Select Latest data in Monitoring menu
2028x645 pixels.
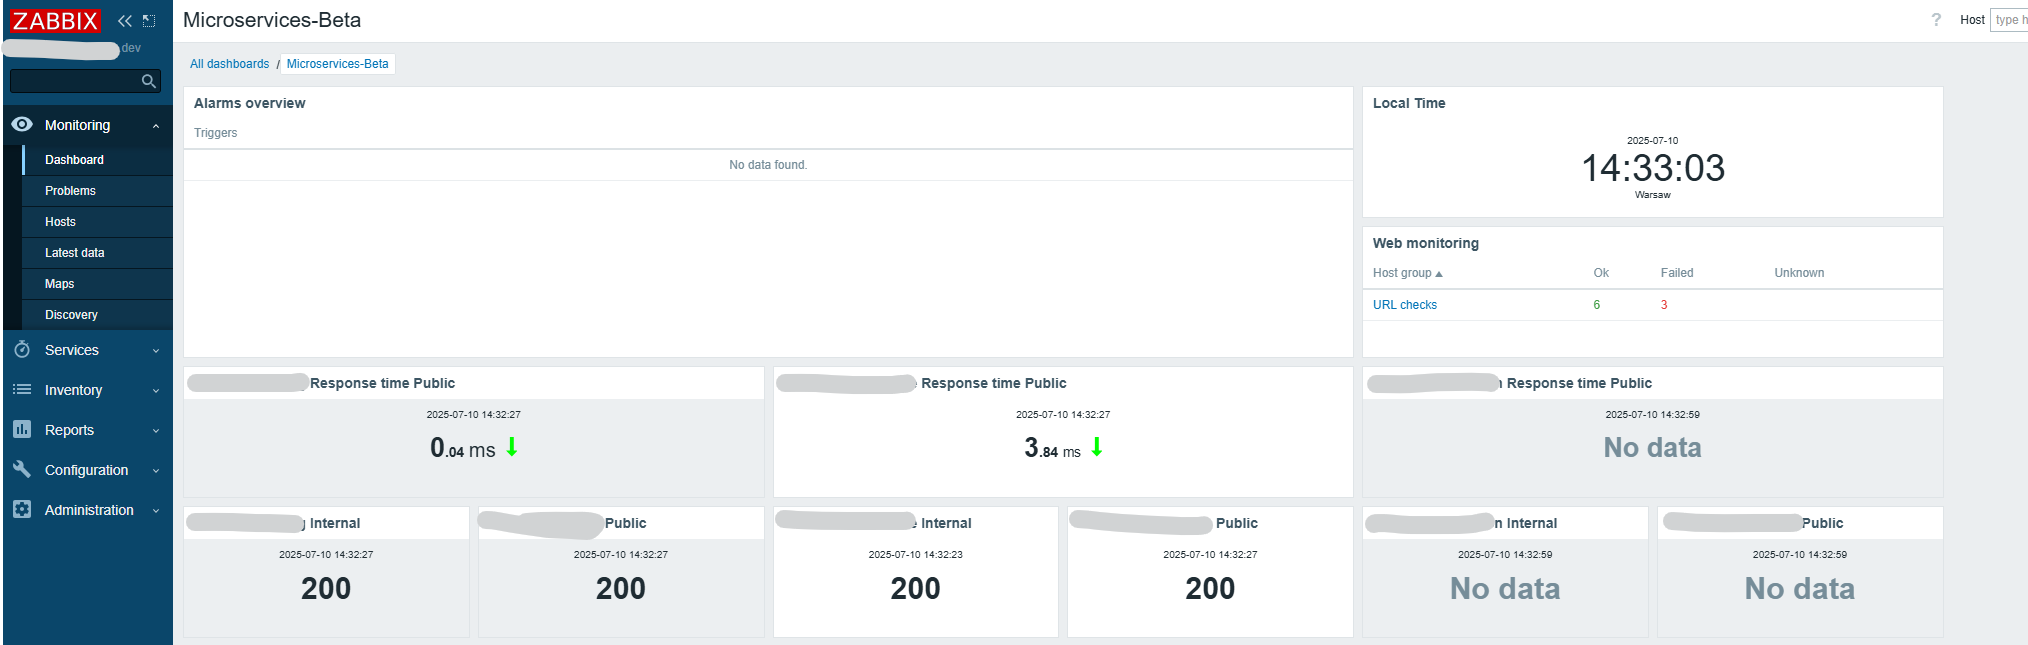tap(74, 253)
